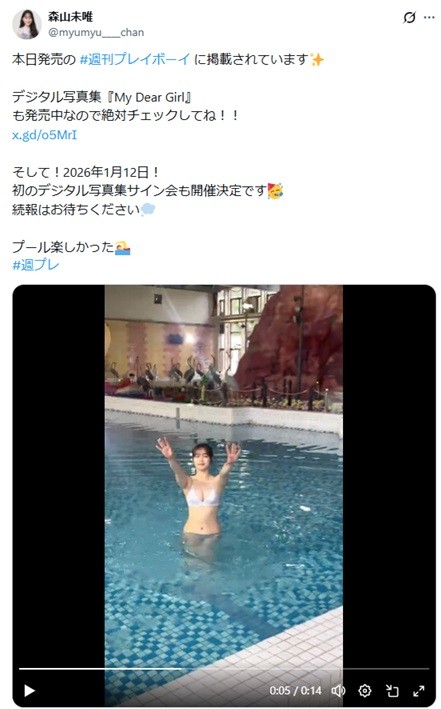The image size is (441, 709).
Task: Open the display name 森山未唯
Action: [71, 17]
